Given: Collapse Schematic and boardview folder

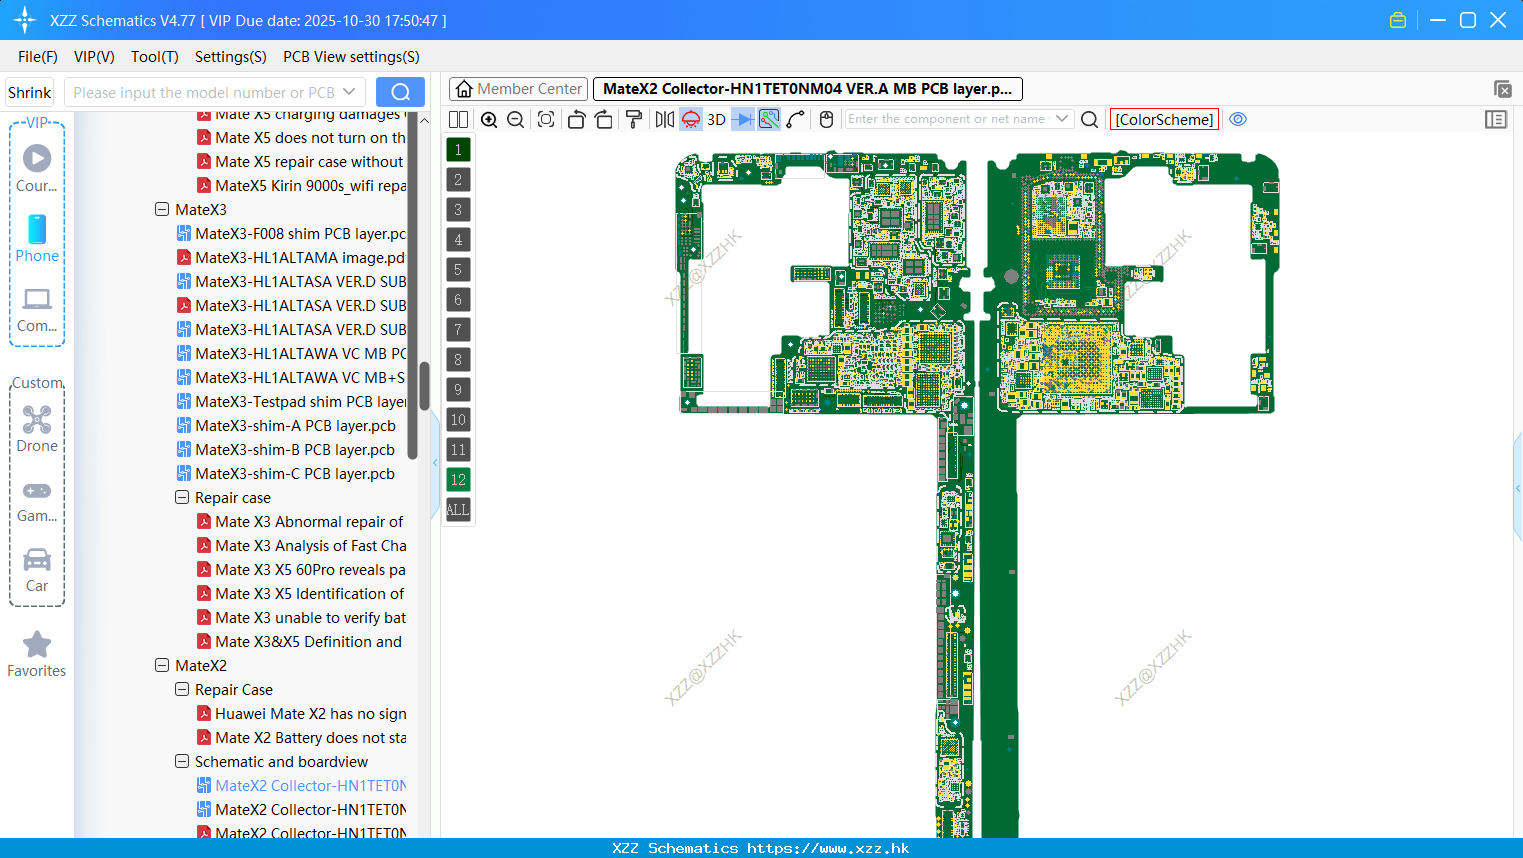Looking at the screenshot, I should coord(182,762).
